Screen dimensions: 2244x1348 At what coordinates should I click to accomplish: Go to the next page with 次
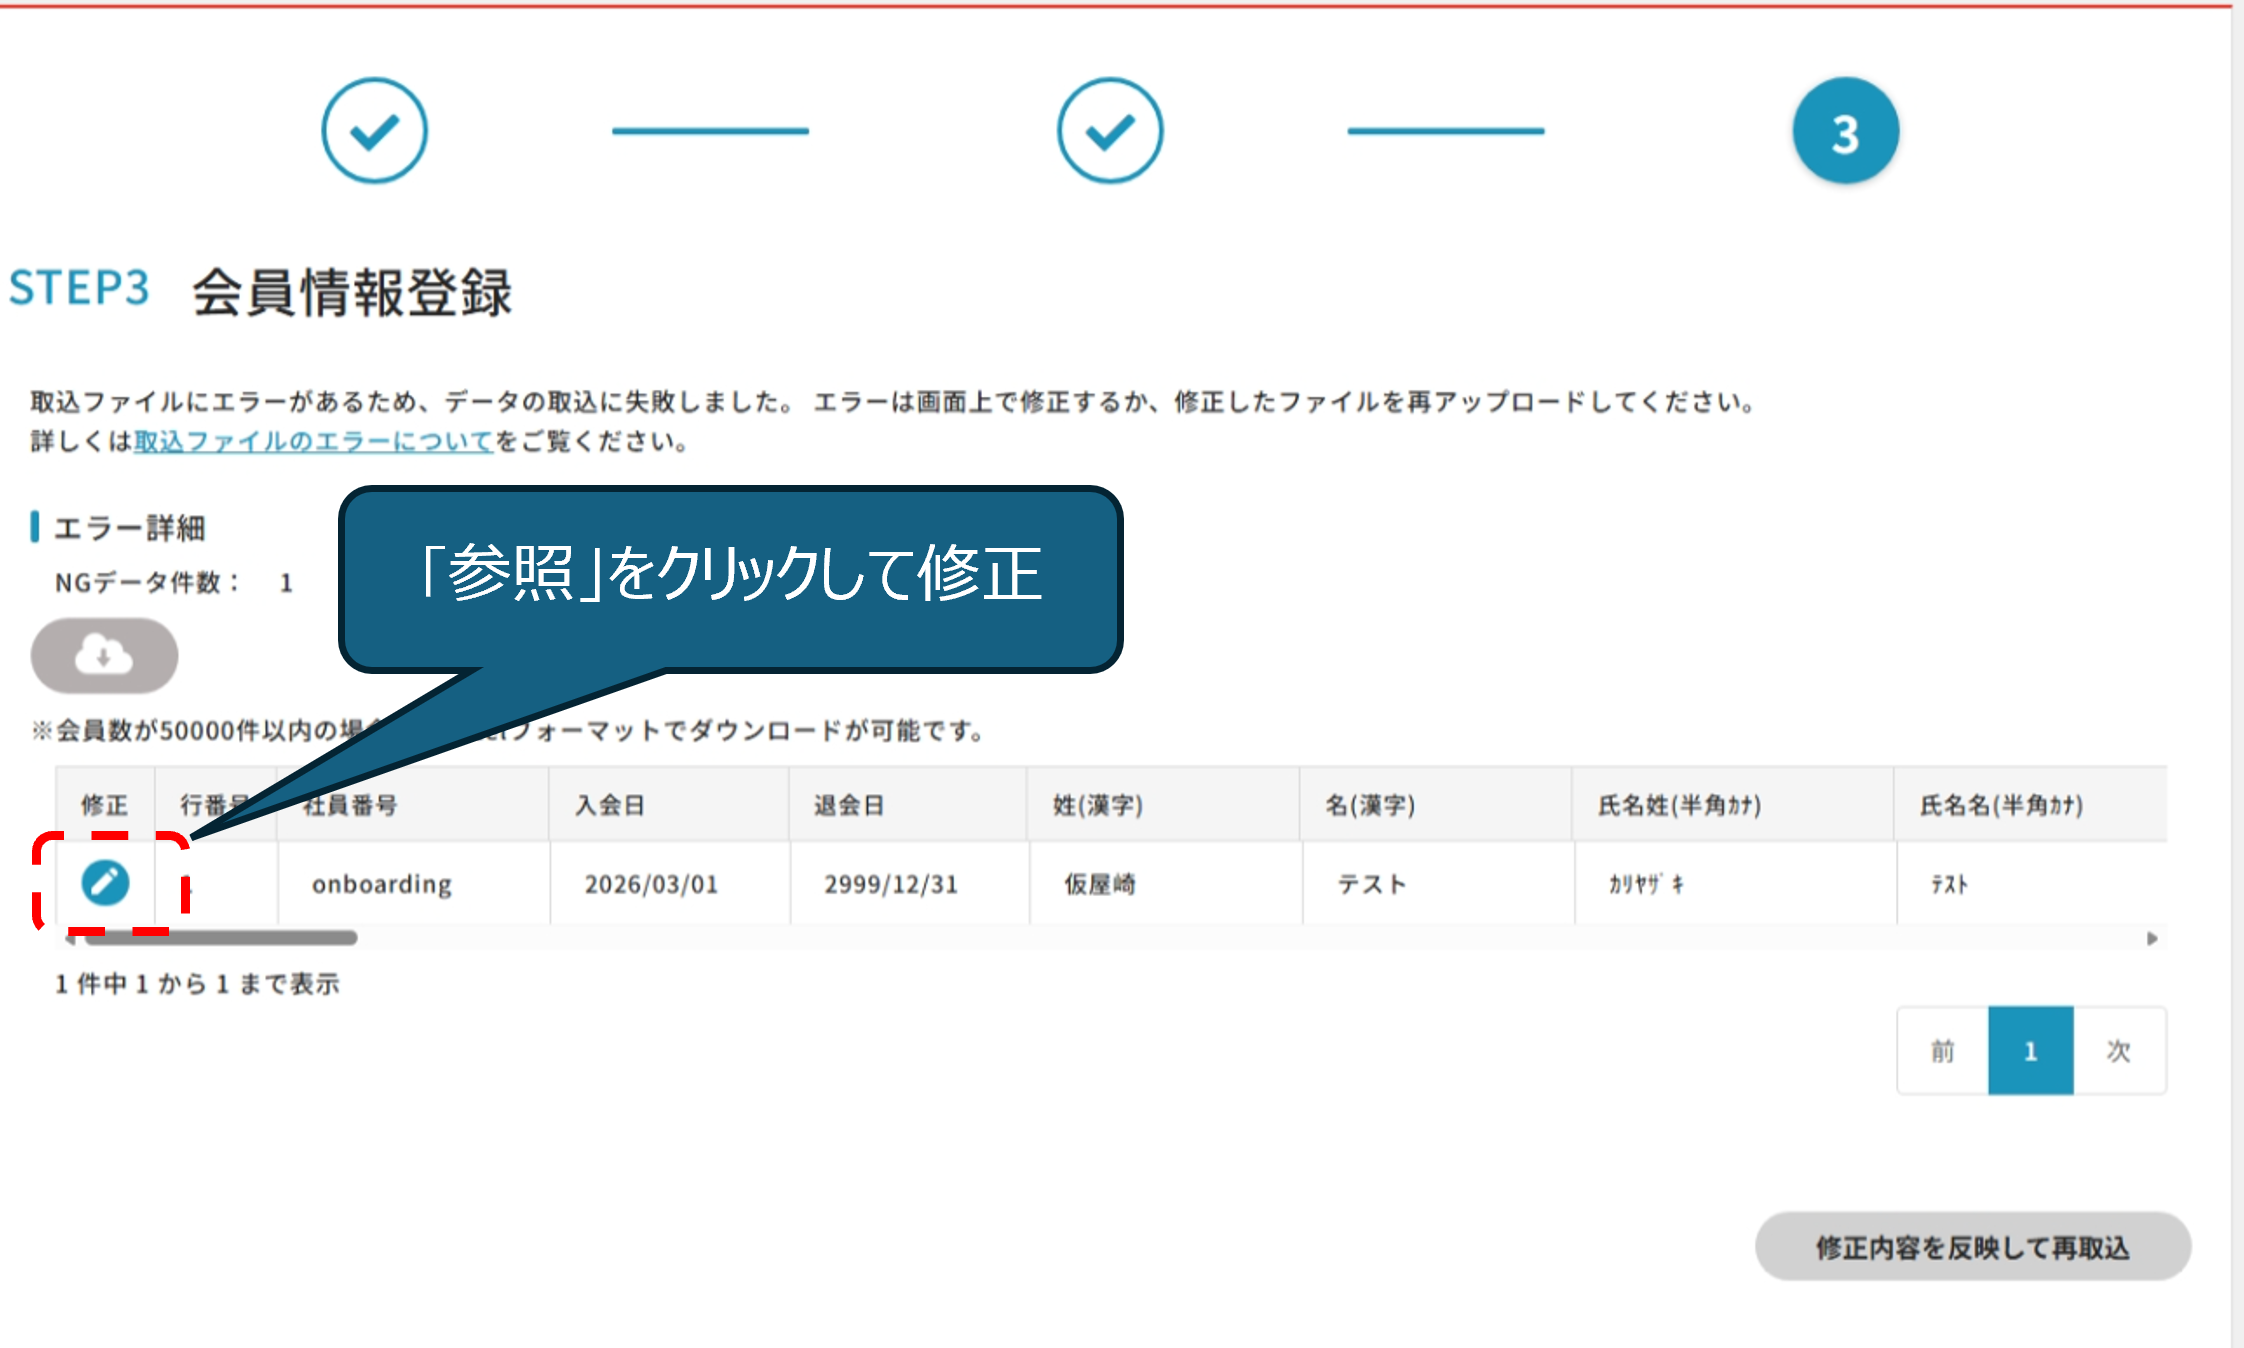2119,1051
